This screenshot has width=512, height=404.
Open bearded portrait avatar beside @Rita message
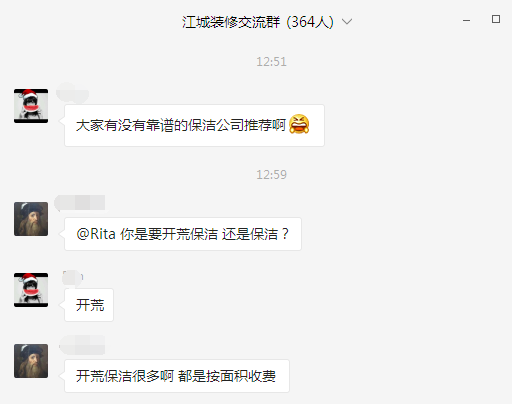(31, 219)
